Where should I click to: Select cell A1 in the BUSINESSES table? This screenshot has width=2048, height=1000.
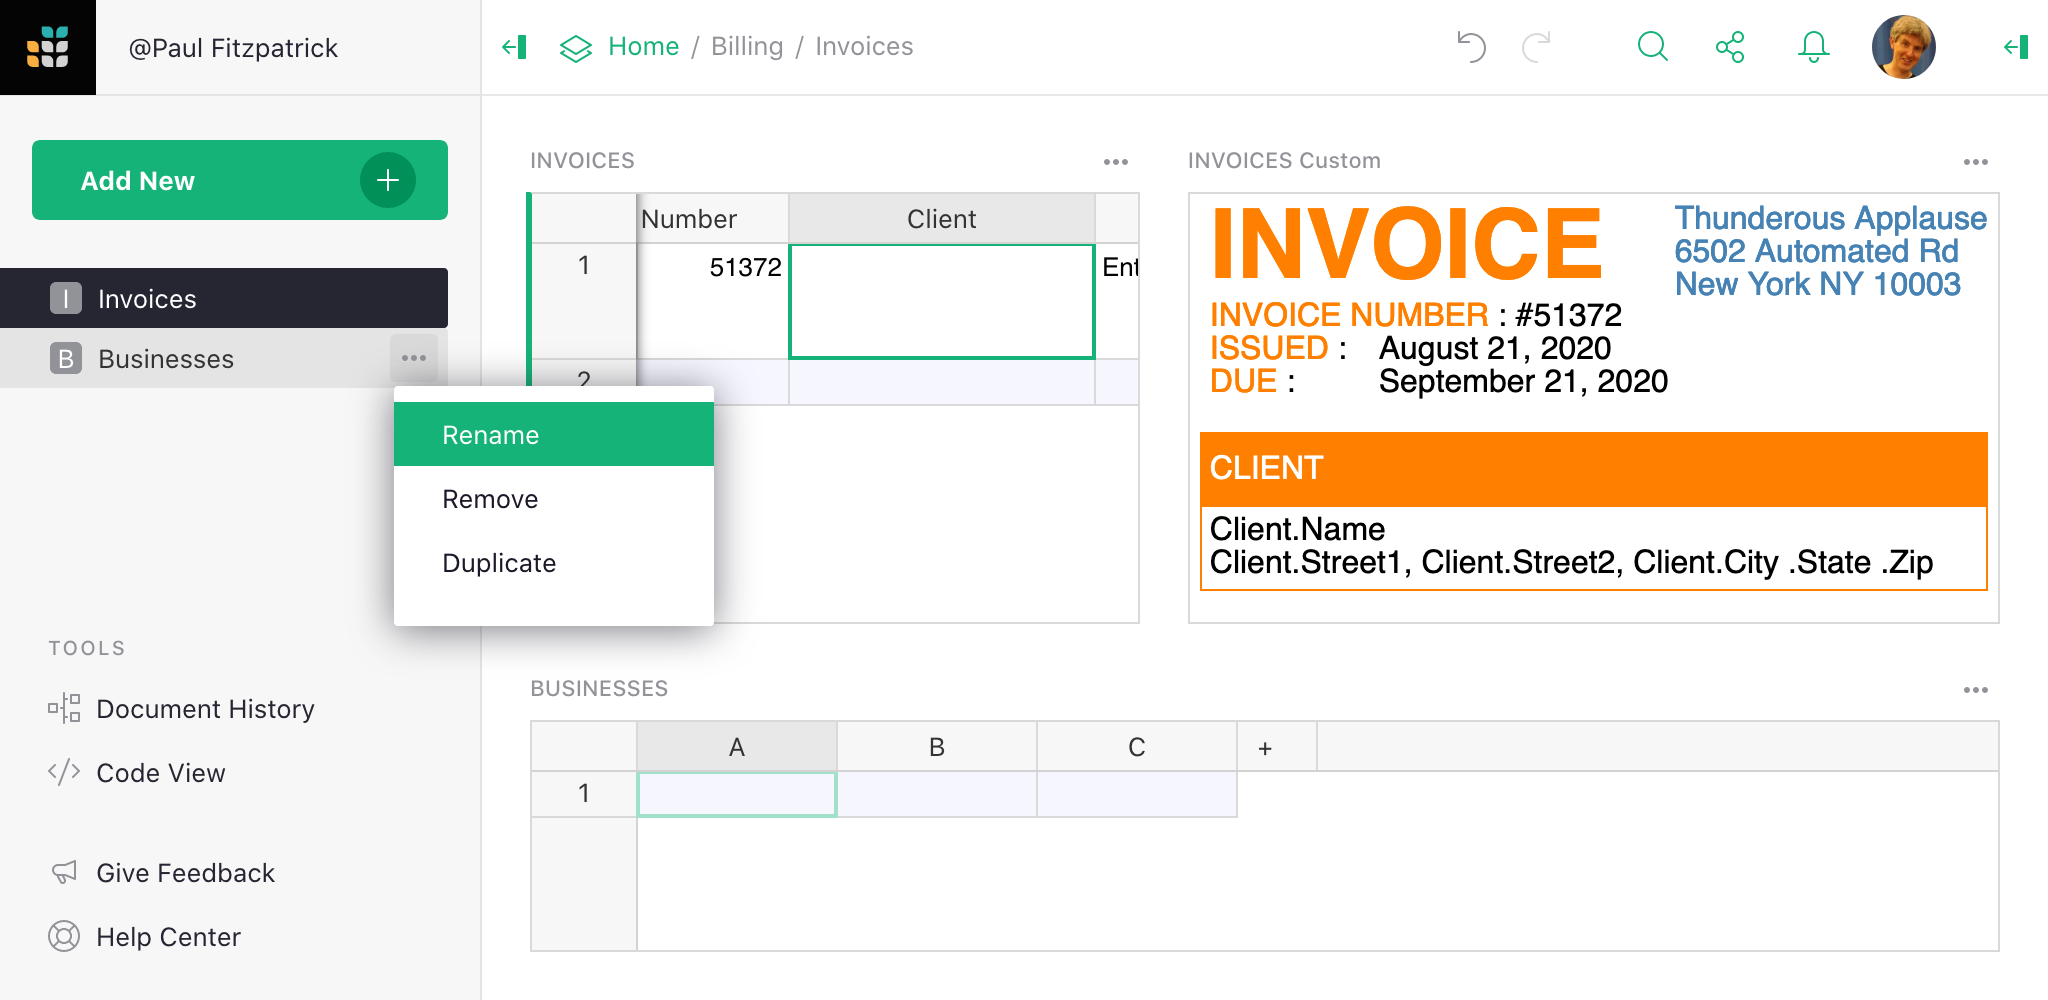pyautogui.click(x=735, y=793)
